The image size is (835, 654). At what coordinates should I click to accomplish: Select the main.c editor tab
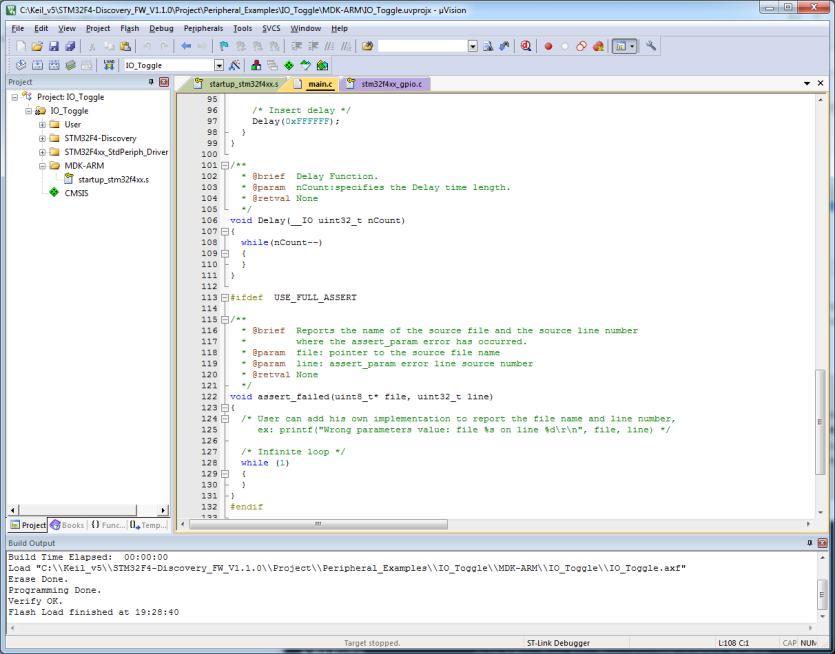pos(315,84)
